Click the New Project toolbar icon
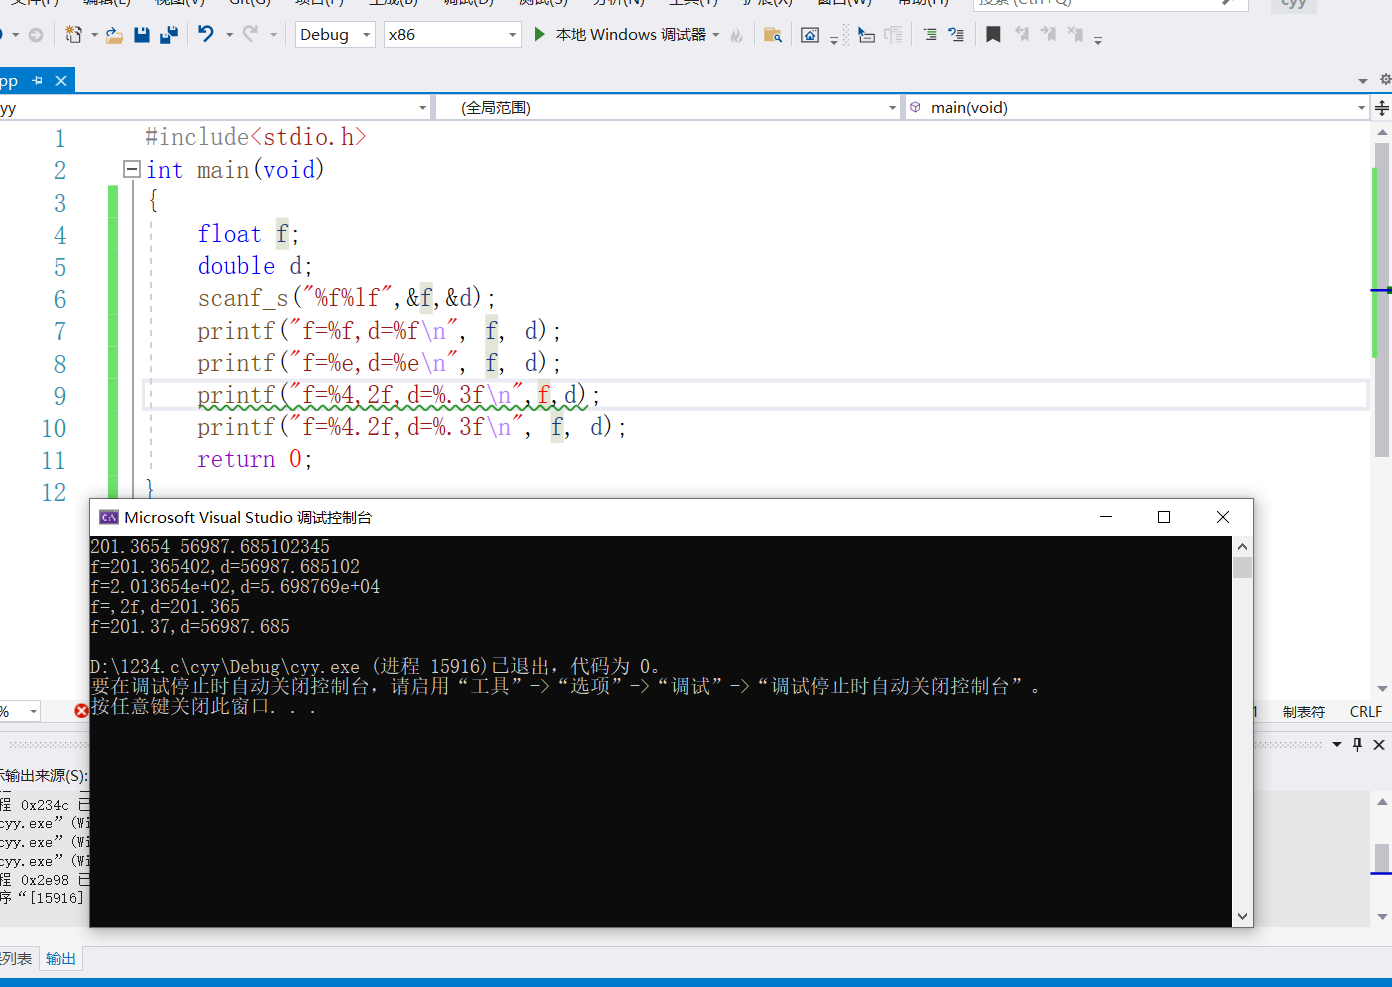The height and width of the screenshot is (987, 1392). pyautogui.click(x=74, y=35)
